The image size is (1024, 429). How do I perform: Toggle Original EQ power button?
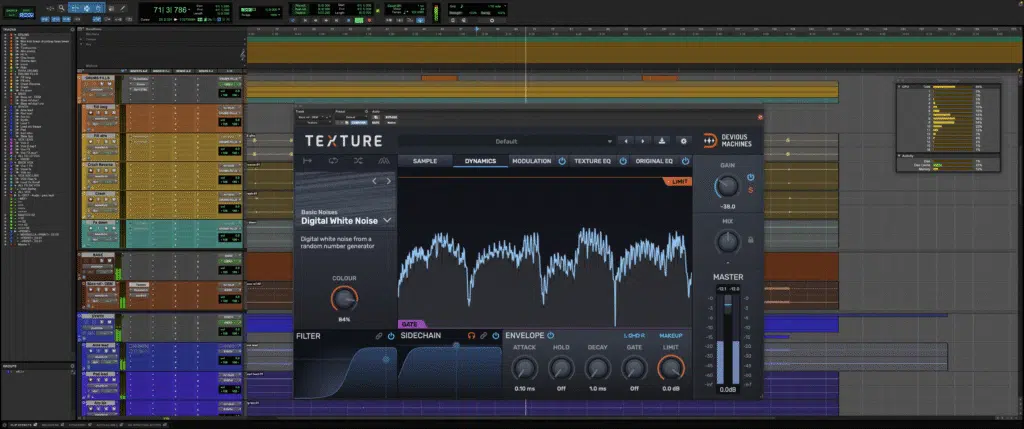[685, 161]
